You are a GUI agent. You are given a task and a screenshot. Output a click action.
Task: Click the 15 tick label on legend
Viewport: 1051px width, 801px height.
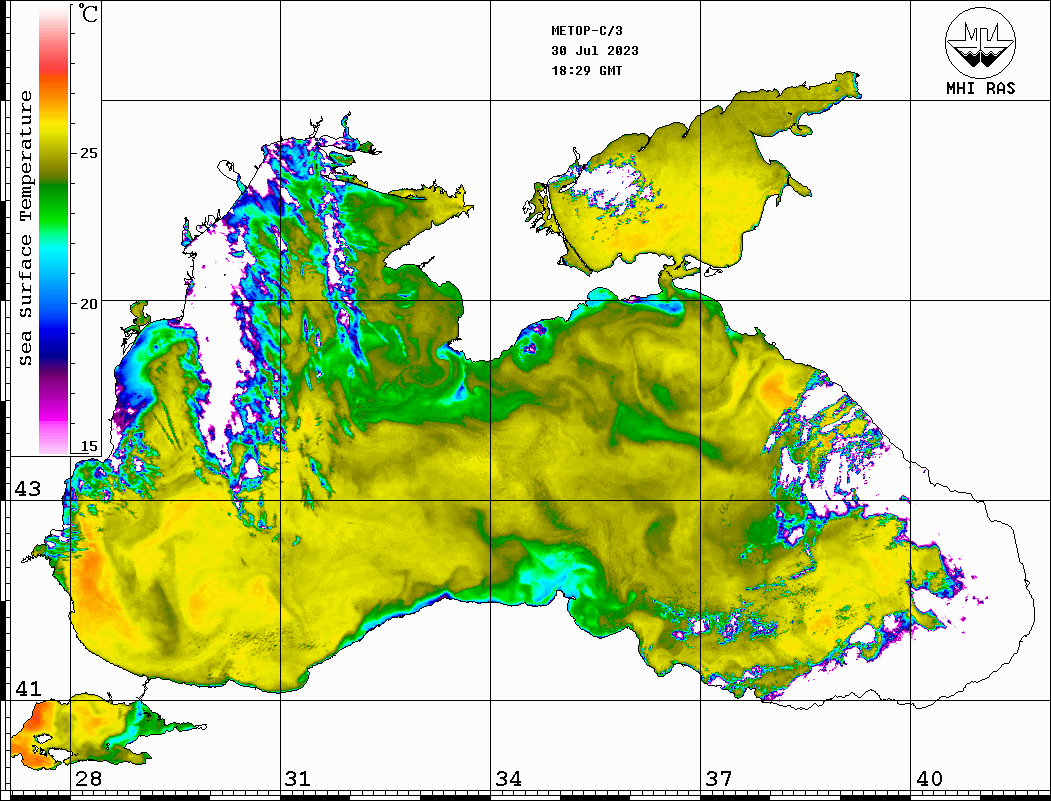[x=88, y=446]
